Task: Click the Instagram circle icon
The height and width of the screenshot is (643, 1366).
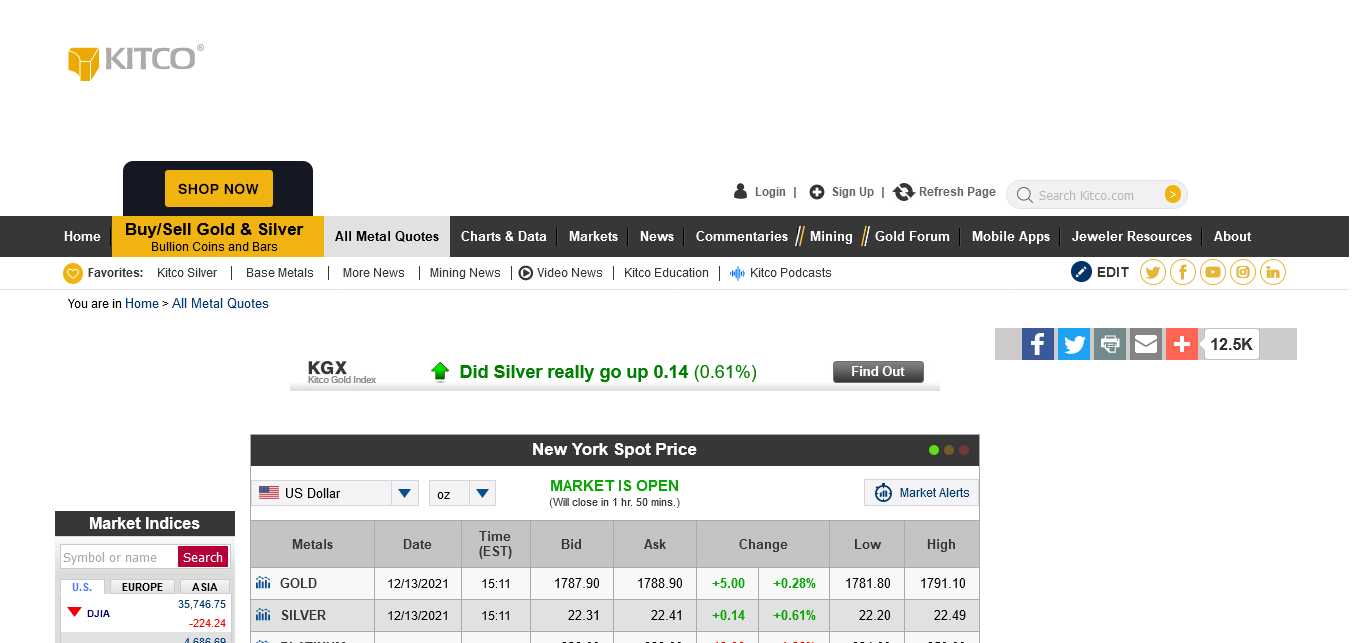Action: [1243, 272]
